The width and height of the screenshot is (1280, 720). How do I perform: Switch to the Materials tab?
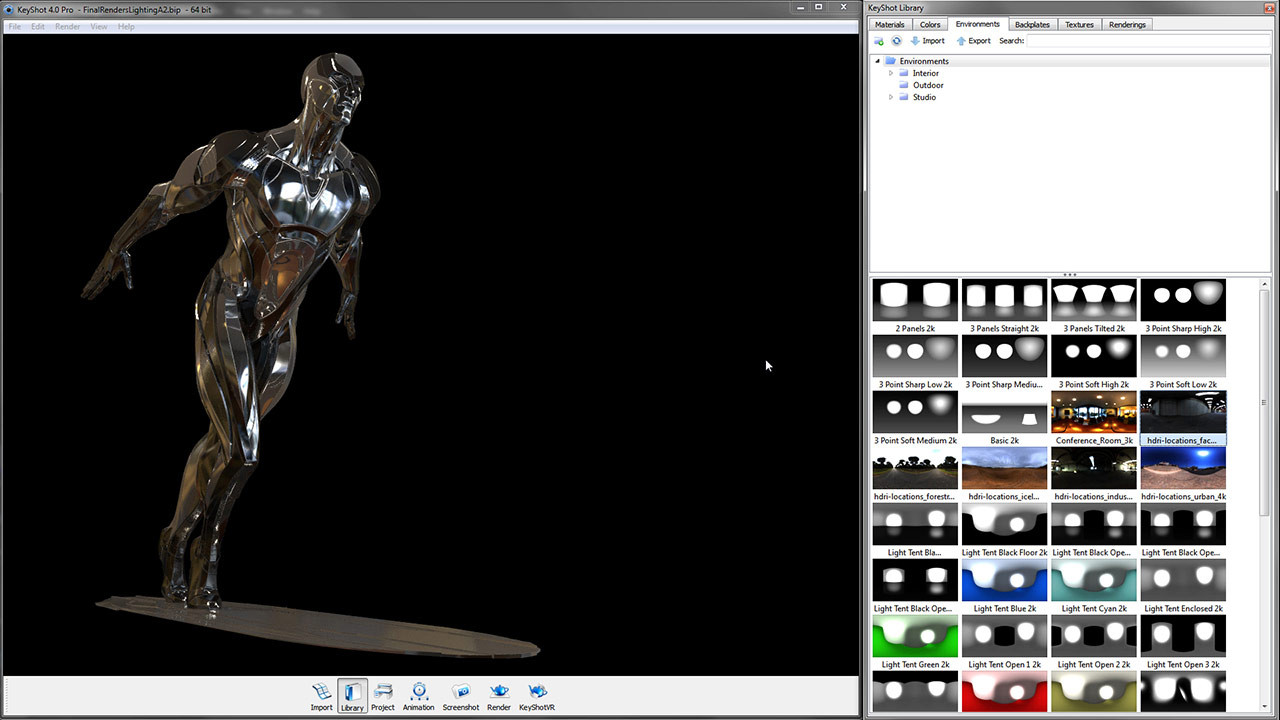889,24
